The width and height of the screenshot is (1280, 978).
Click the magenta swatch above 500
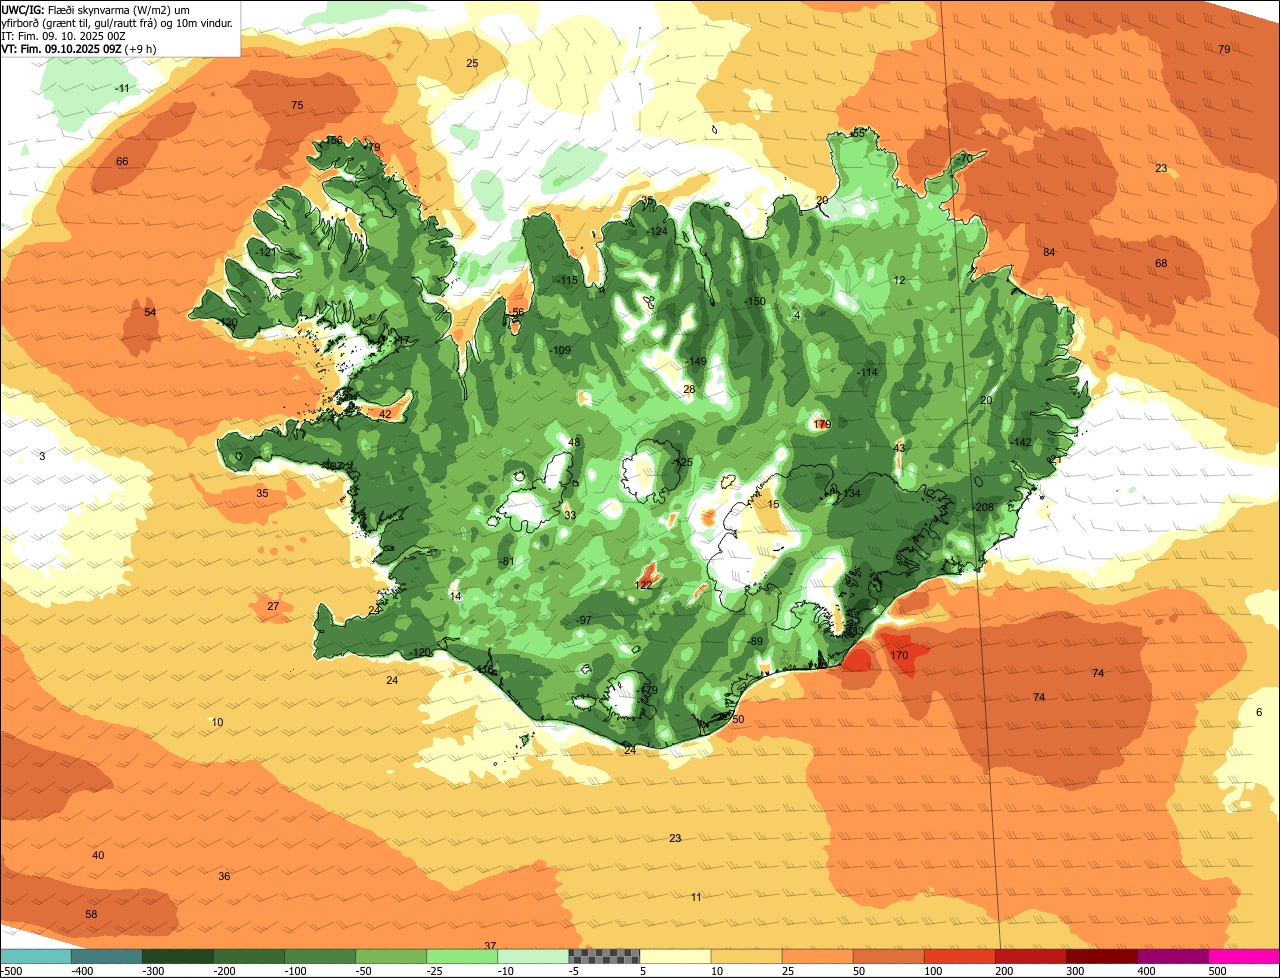(1244, 956)
